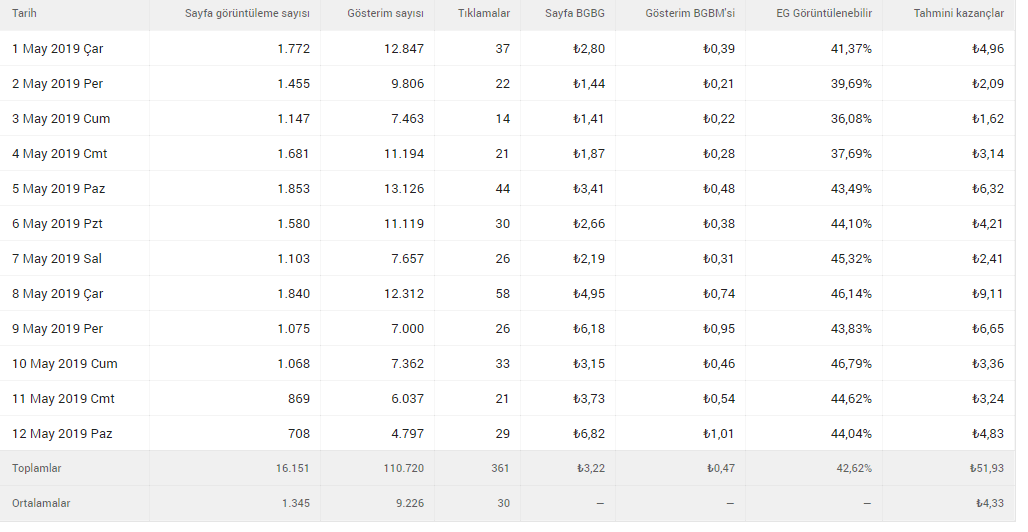This screenshot has width=1028, height=532.
Task: Click the 8 May 2019 Çar date cell
Action: pyautogui.click(x=58, y=294)
